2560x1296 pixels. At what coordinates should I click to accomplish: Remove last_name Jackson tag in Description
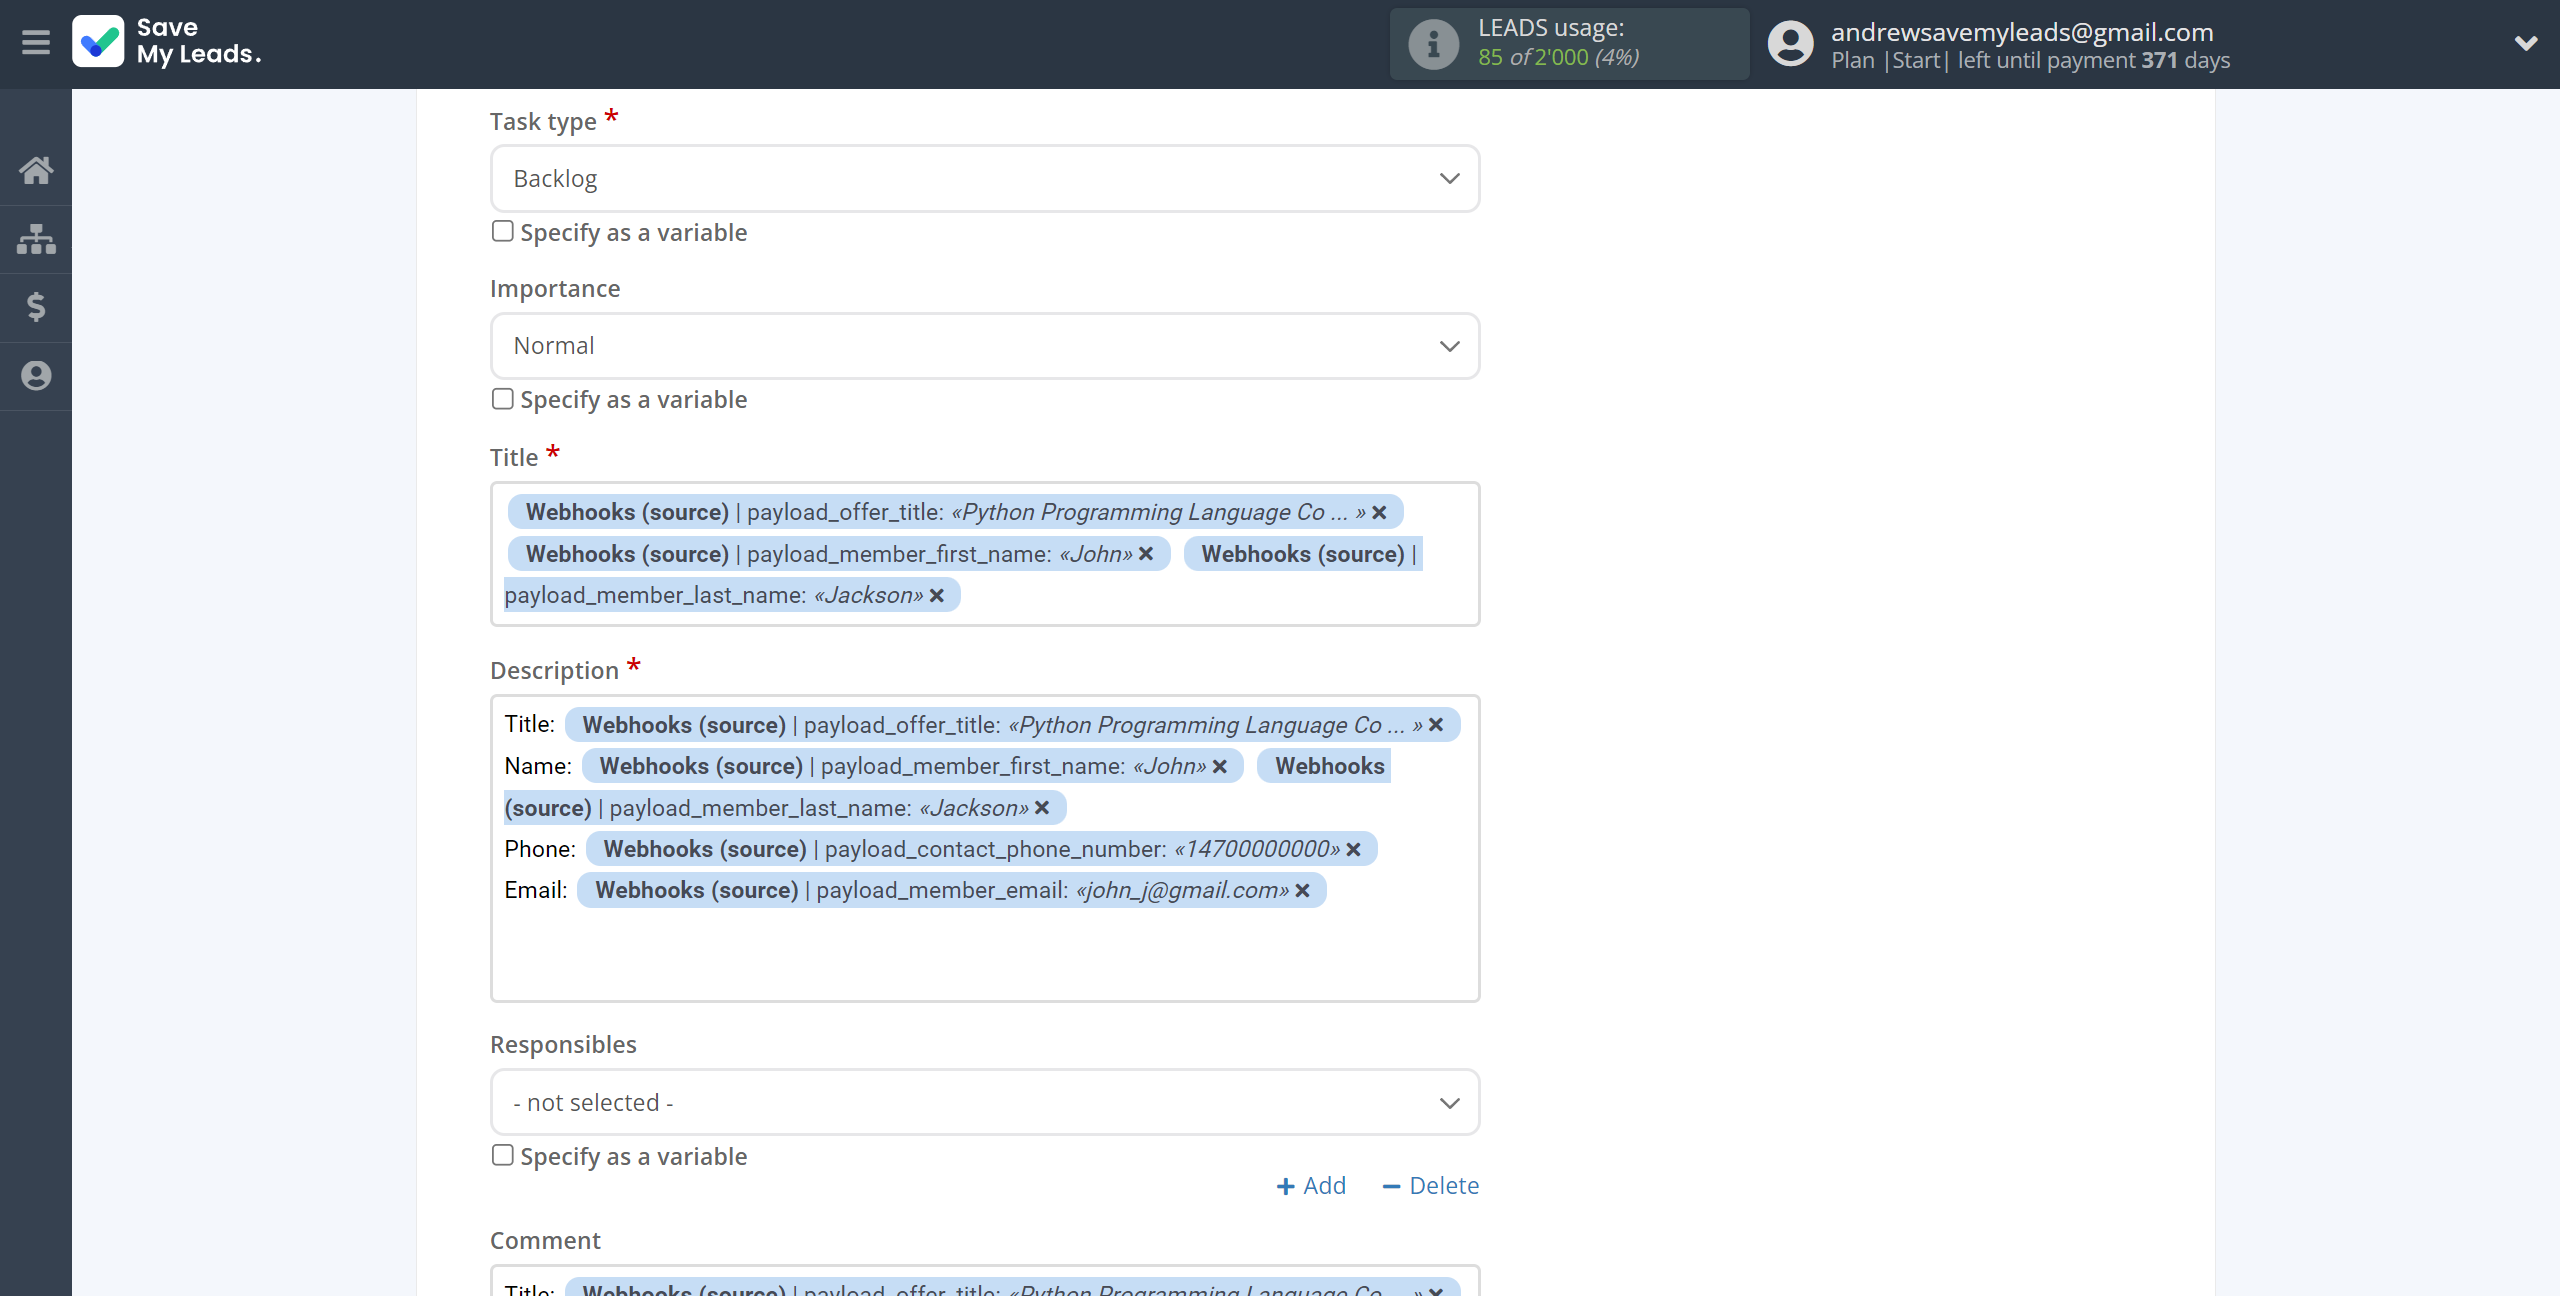coord(1041,808)
